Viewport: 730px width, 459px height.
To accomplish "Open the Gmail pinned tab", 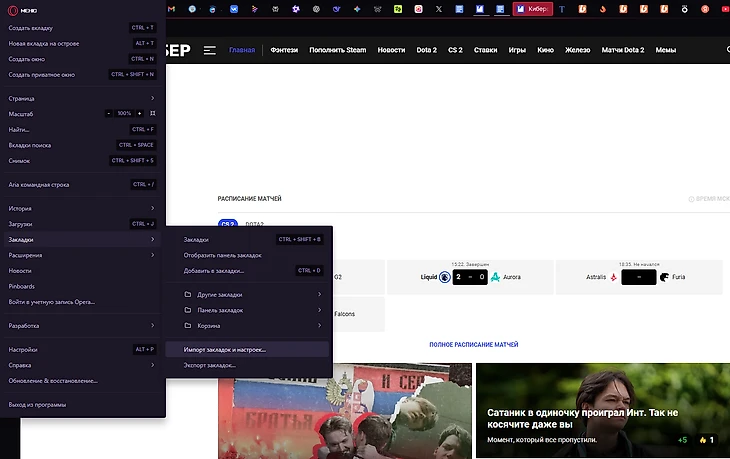I will coord(171,9).
